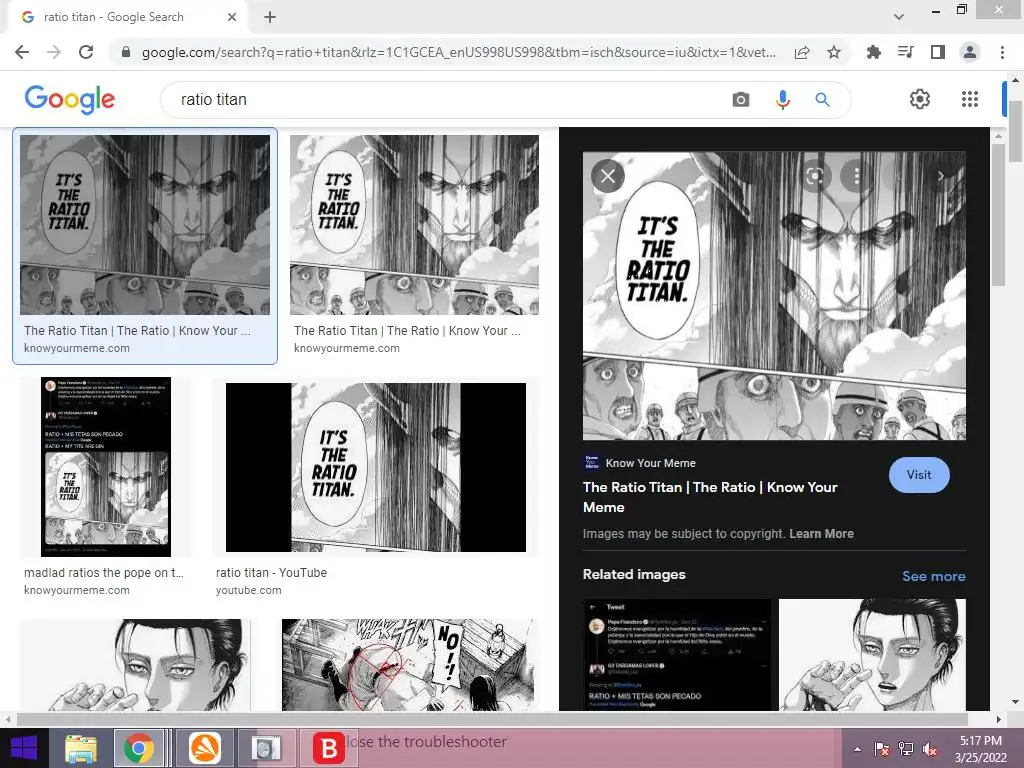Toggle the browser side panel
1024x768 pixels.
(938, 52)
